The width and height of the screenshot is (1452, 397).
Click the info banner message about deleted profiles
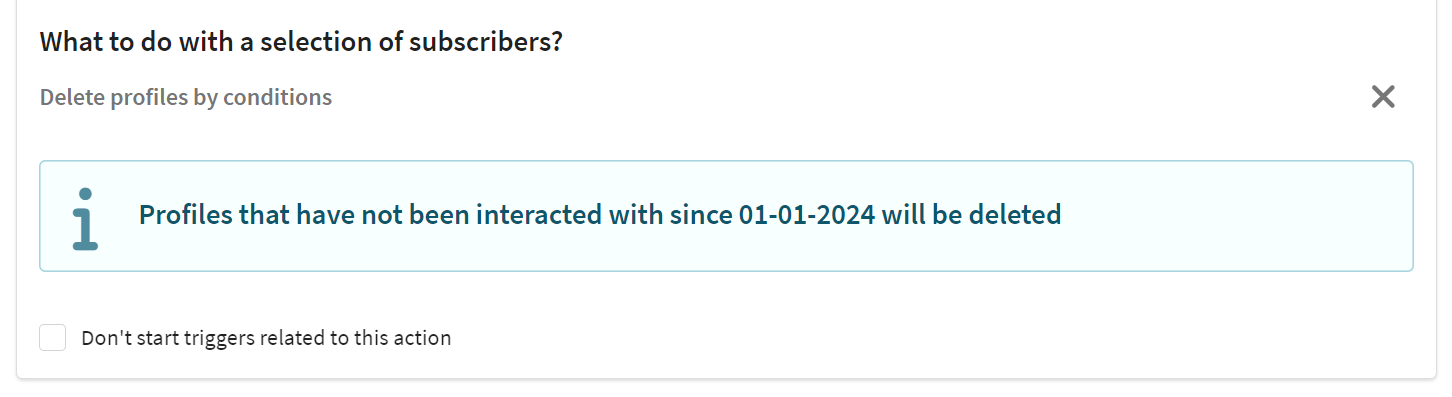point(600,214)
